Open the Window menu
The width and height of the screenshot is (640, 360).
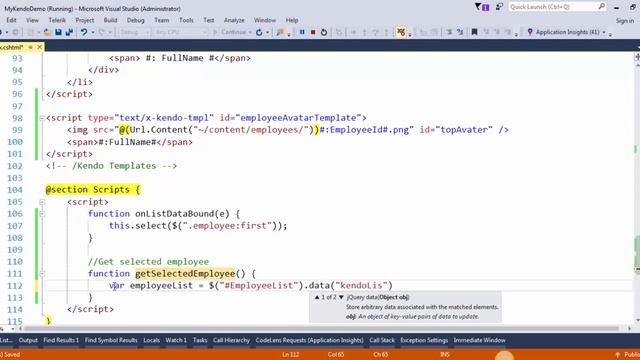point(265,20)
